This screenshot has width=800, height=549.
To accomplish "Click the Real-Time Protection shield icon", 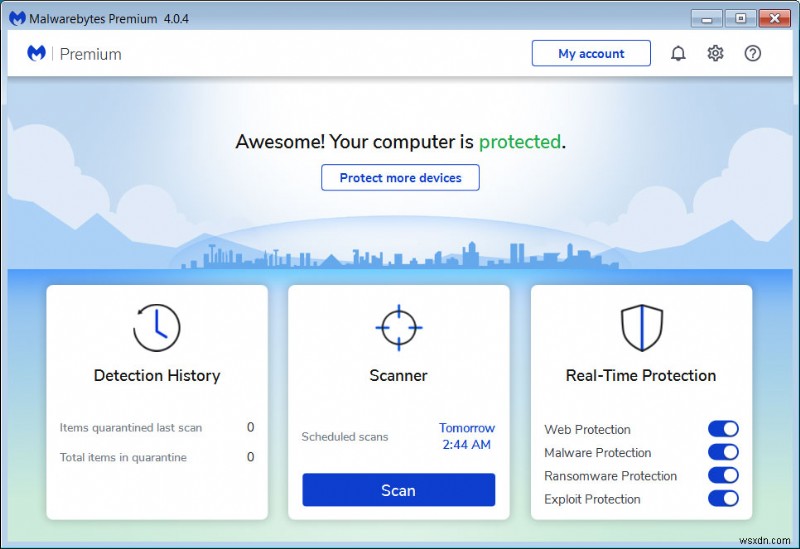I will [641, 328].
